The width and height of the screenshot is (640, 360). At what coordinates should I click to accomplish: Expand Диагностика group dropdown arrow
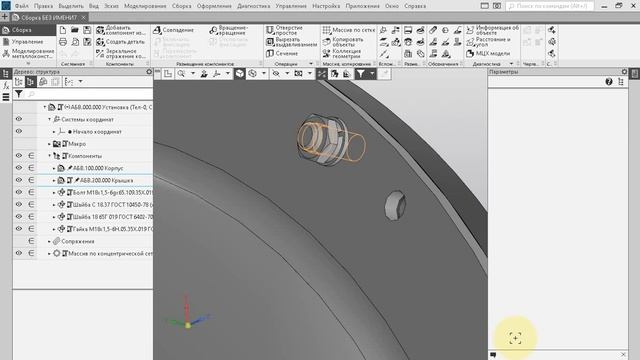(x=511, y=64)
